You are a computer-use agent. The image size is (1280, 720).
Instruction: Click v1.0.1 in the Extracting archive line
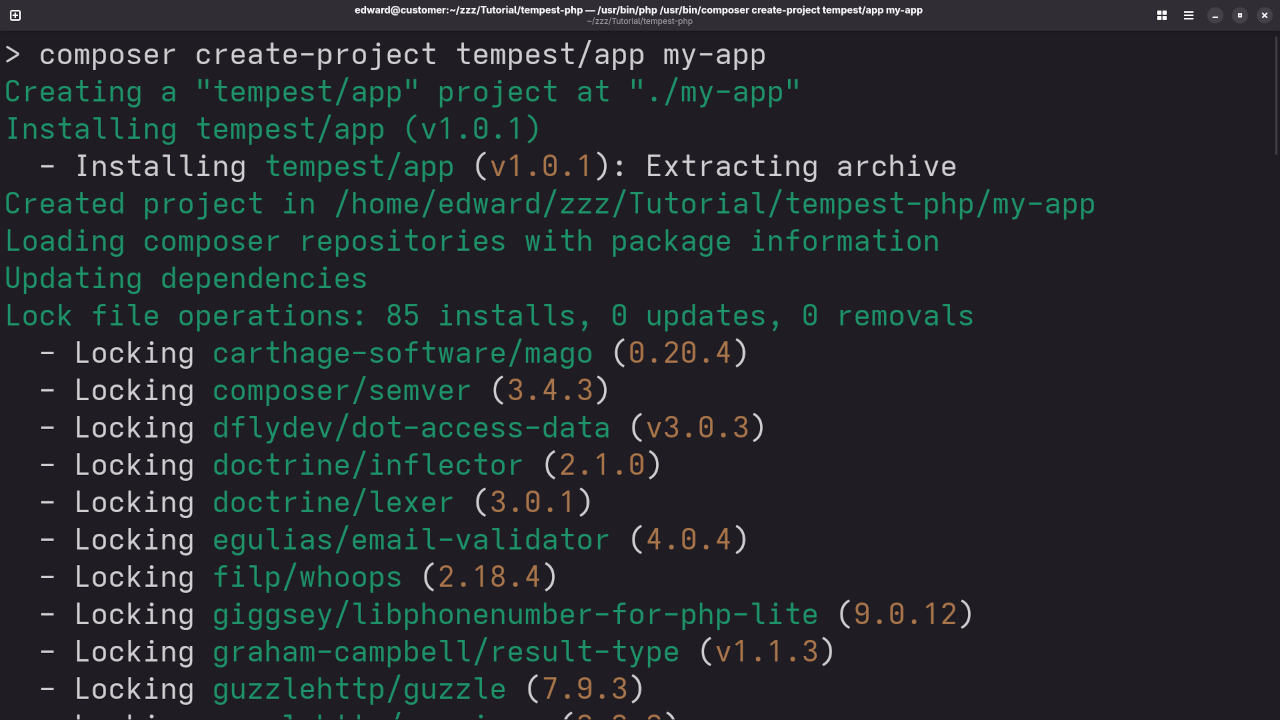pyautogui.click(x=541, y=166)
